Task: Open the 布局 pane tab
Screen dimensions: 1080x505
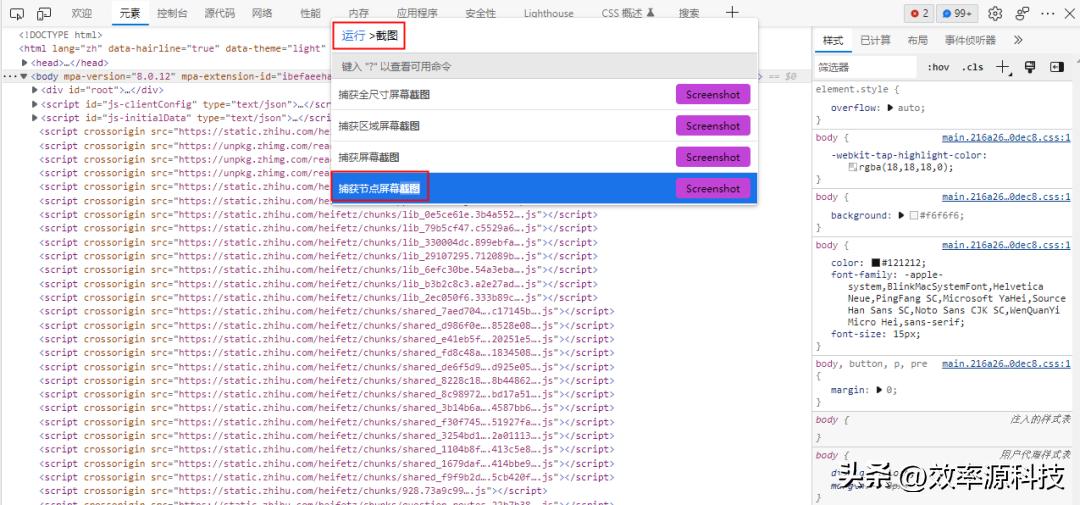Action: (x=917, y=41)
